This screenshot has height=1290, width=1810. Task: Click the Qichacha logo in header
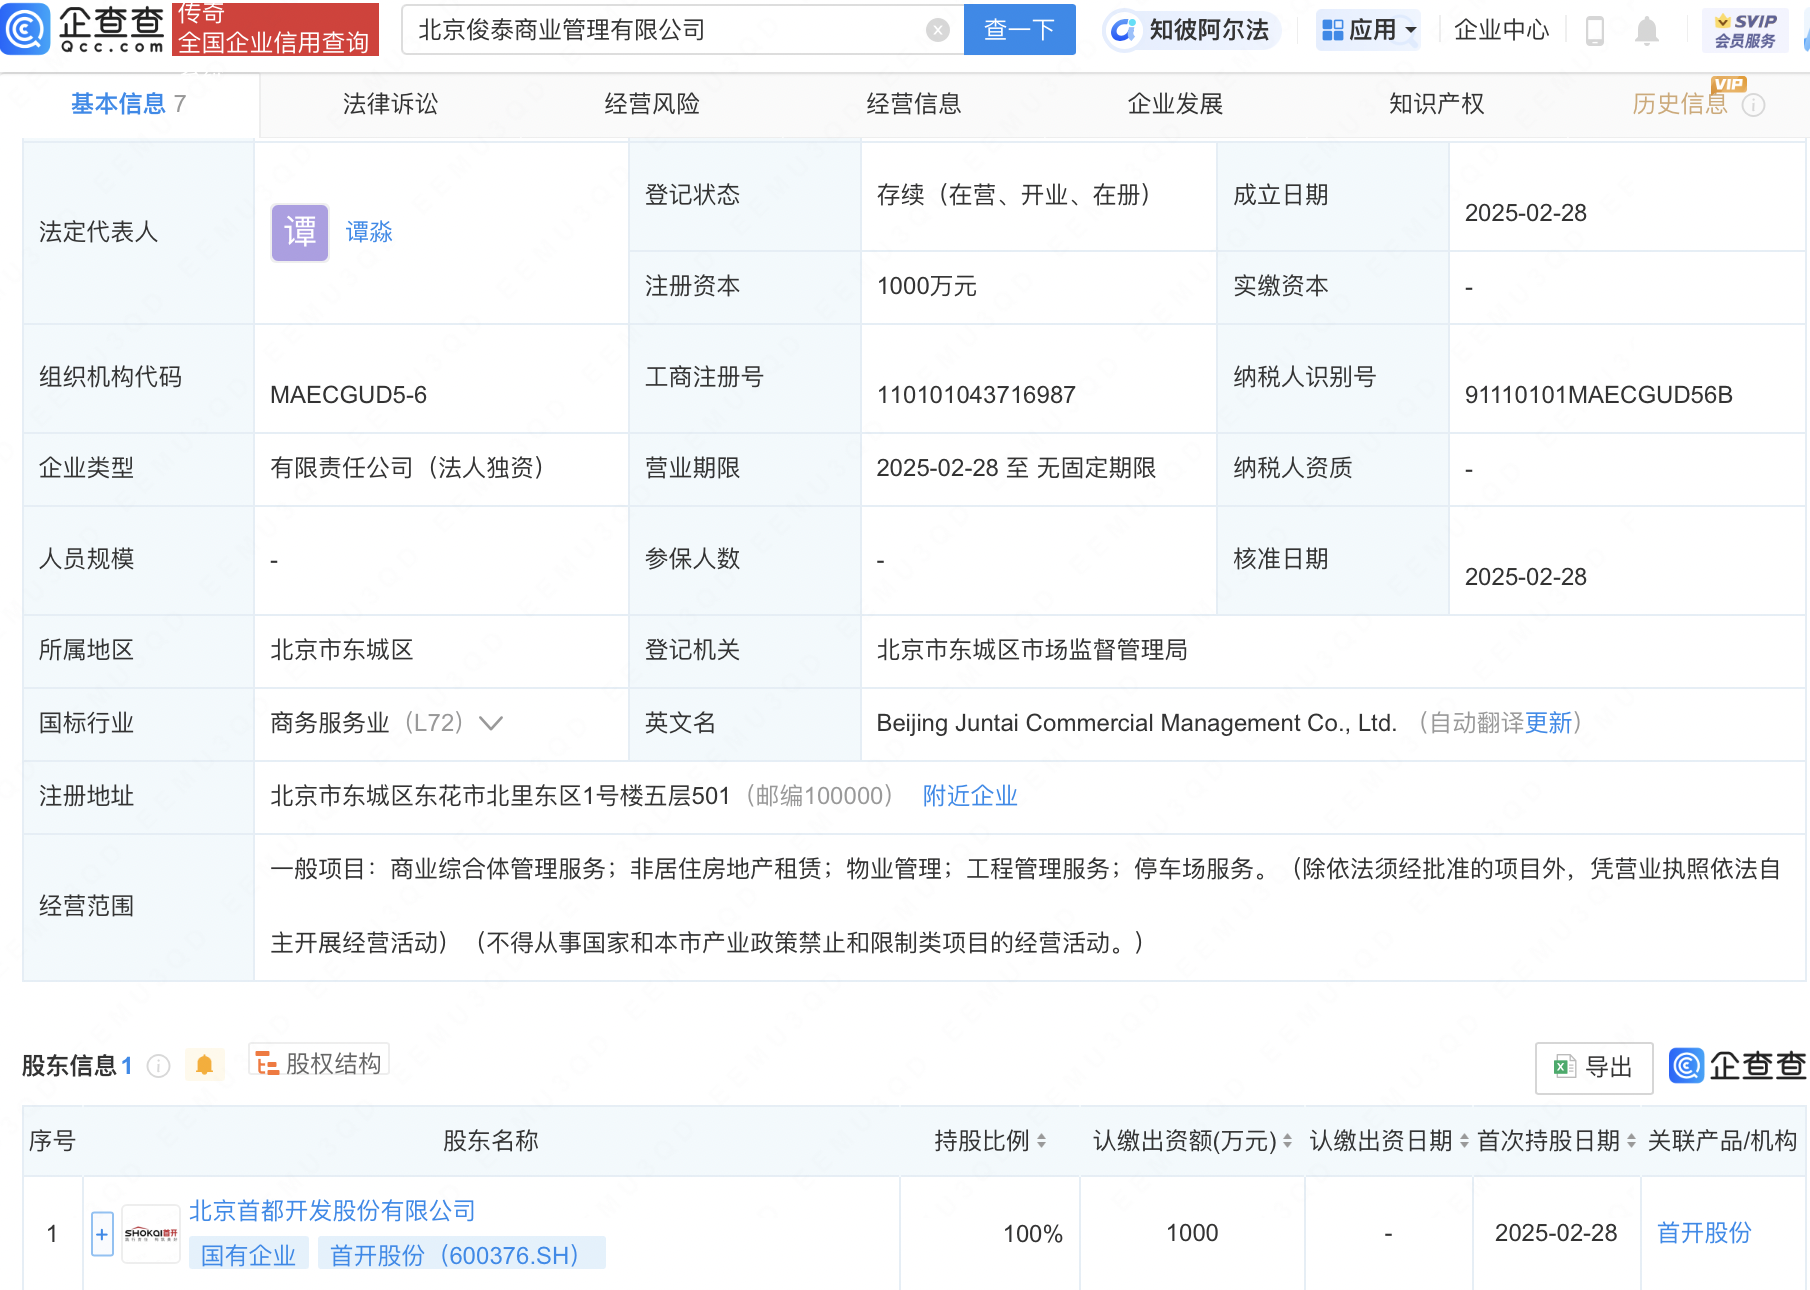(x=85, y=29)
